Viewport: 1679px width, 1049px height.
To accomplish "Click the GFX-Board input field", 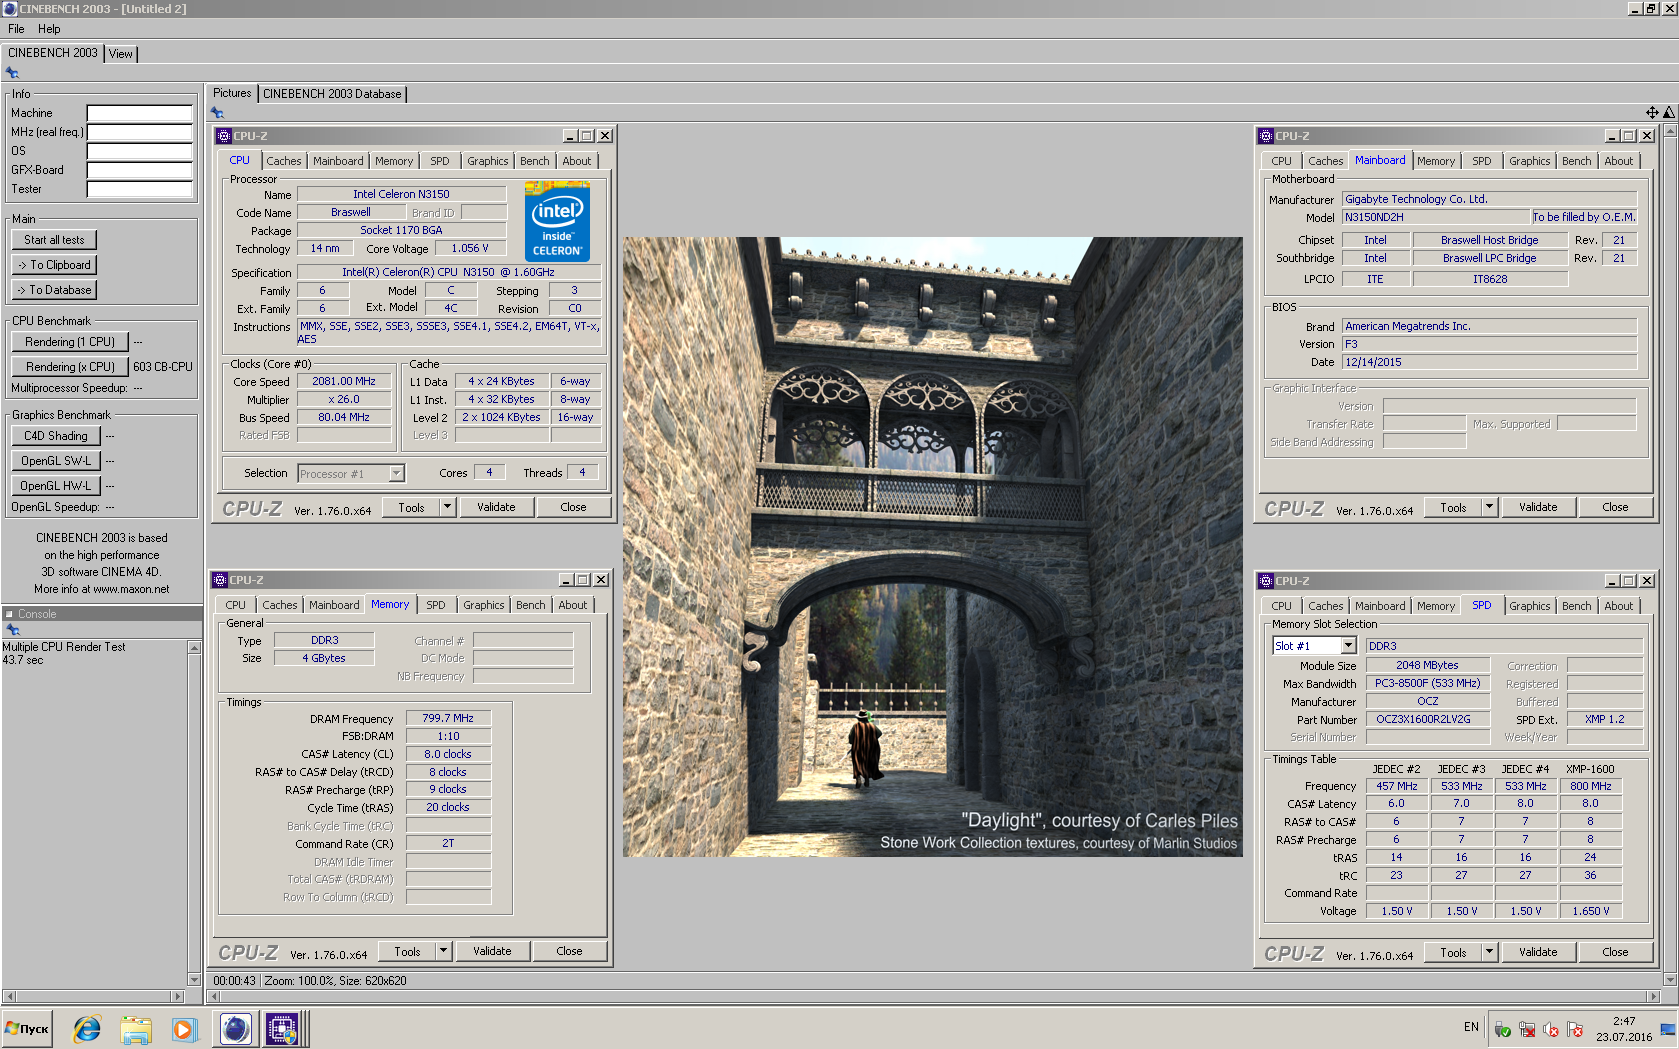I will (x=139, y=170).
